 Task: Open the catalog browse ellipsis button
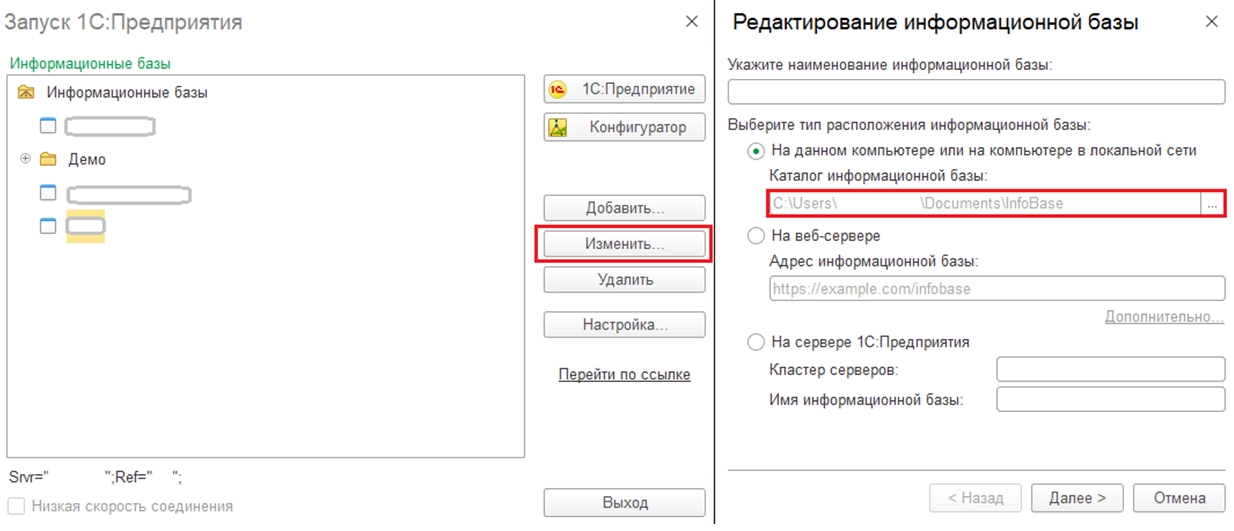[x=1212, y=203]
